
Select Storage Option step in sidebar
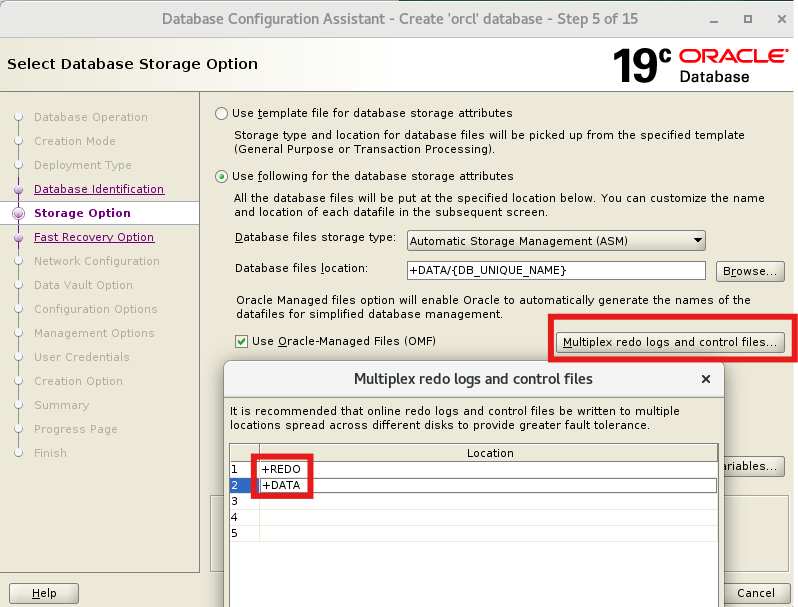point(82,213)
